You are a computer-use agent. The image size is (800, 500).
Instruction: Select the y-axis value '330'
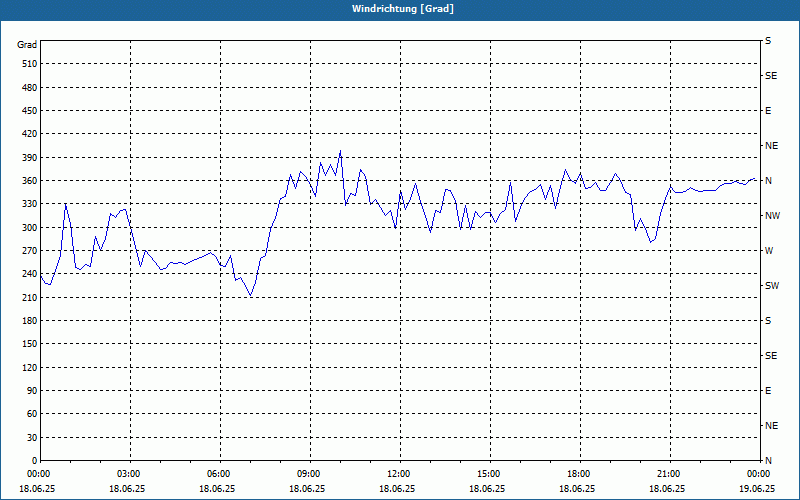30,204
